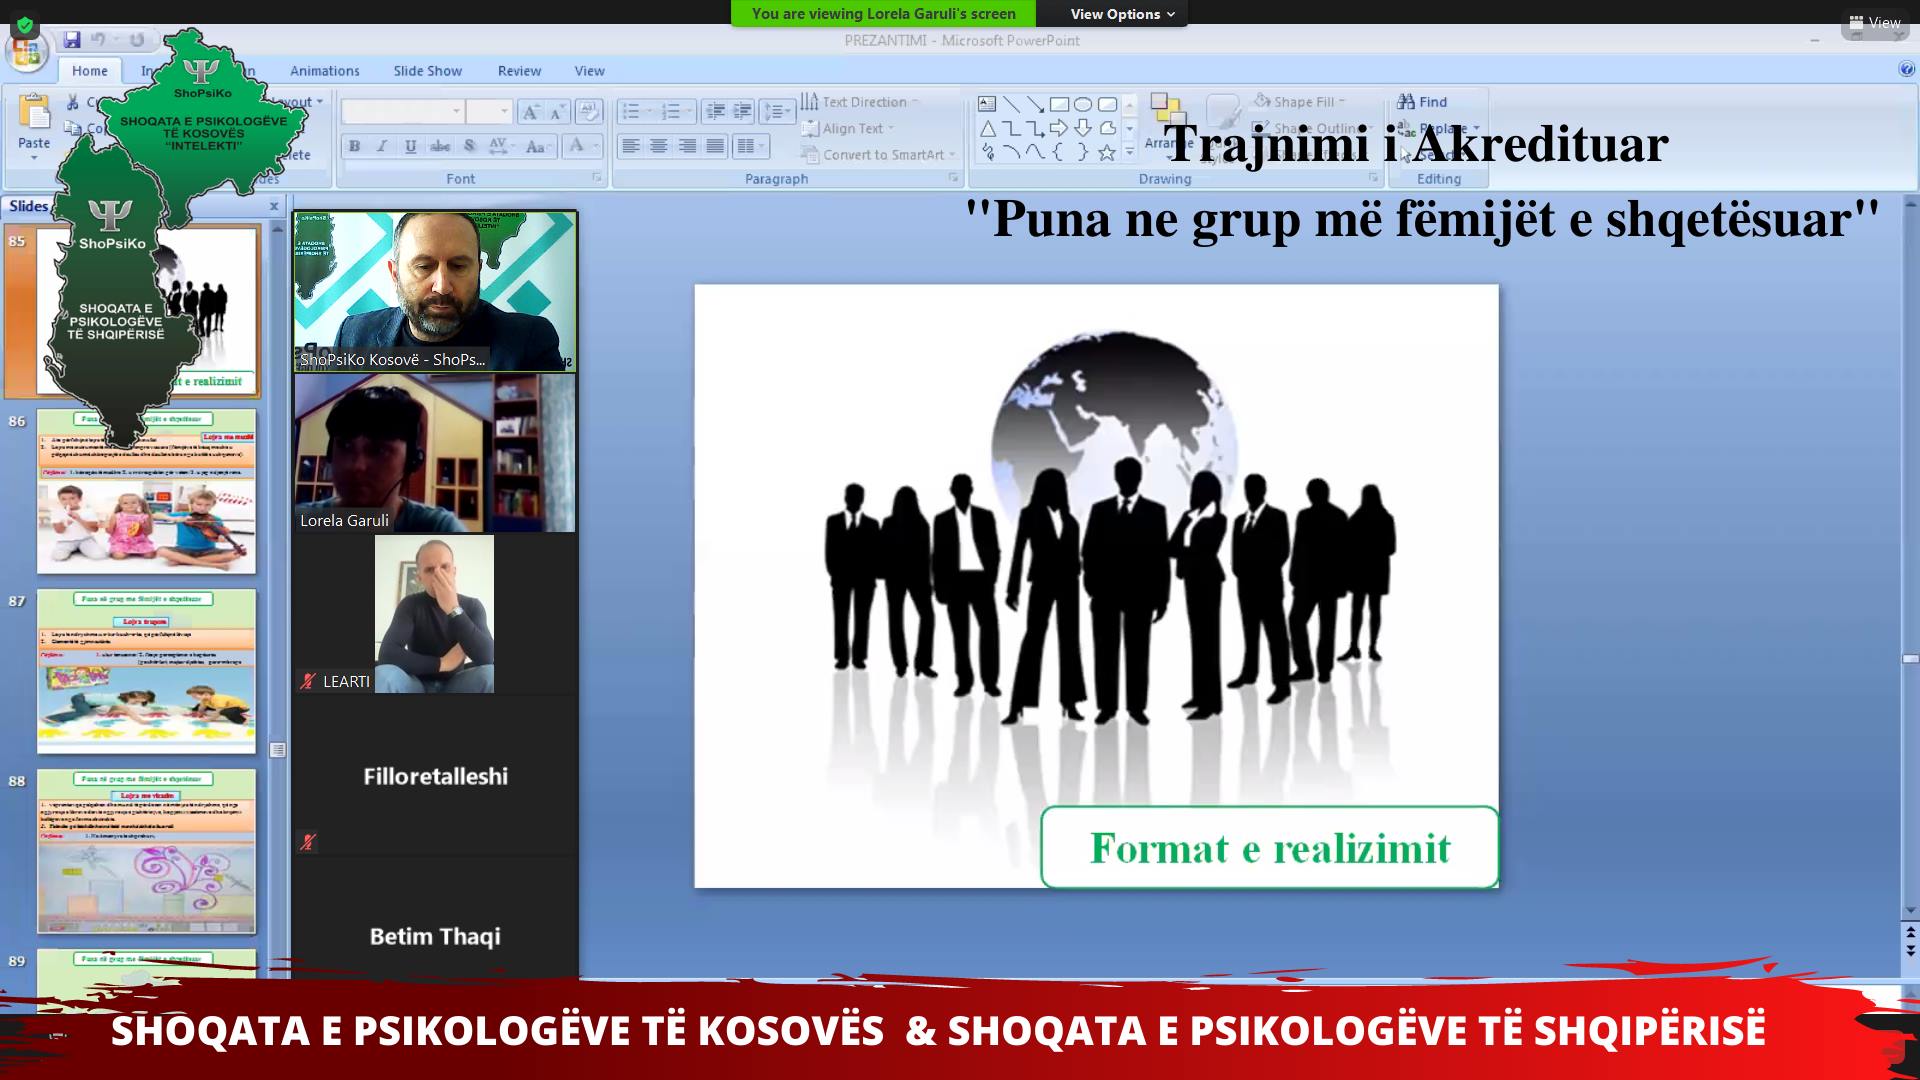Screen dimensions: 1920x1080
Task: Switch to the Slide Show ribbon tab
Action: [x=427, y=71]
